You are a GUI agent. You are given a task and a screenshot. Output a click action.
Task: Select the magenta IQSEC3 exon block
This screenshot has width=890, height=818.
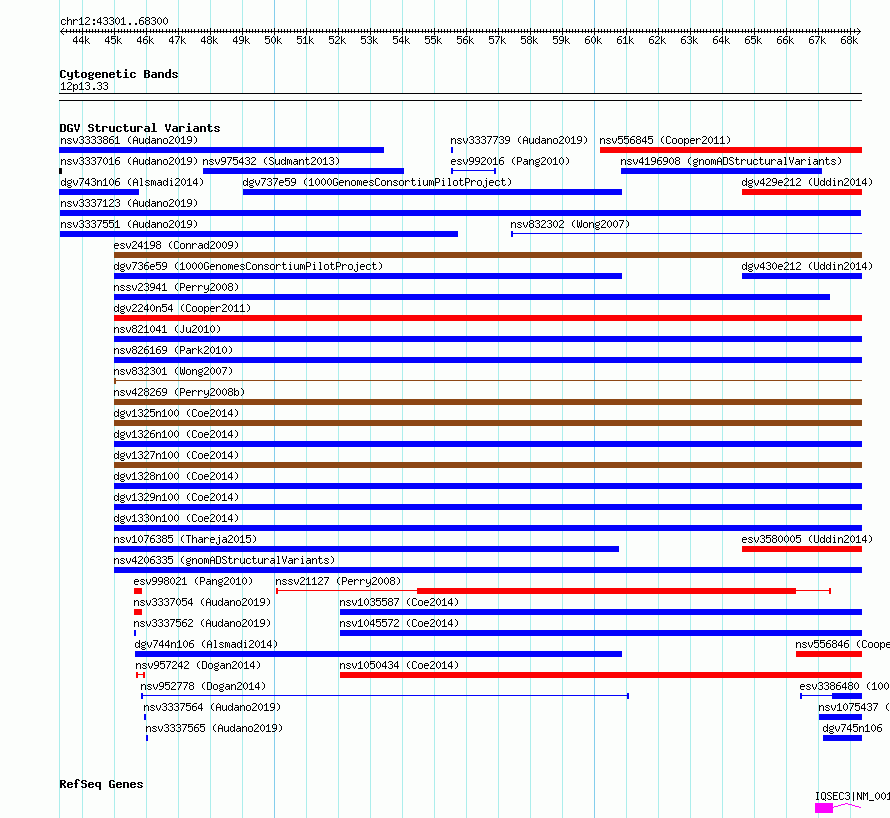click(824, 808)
